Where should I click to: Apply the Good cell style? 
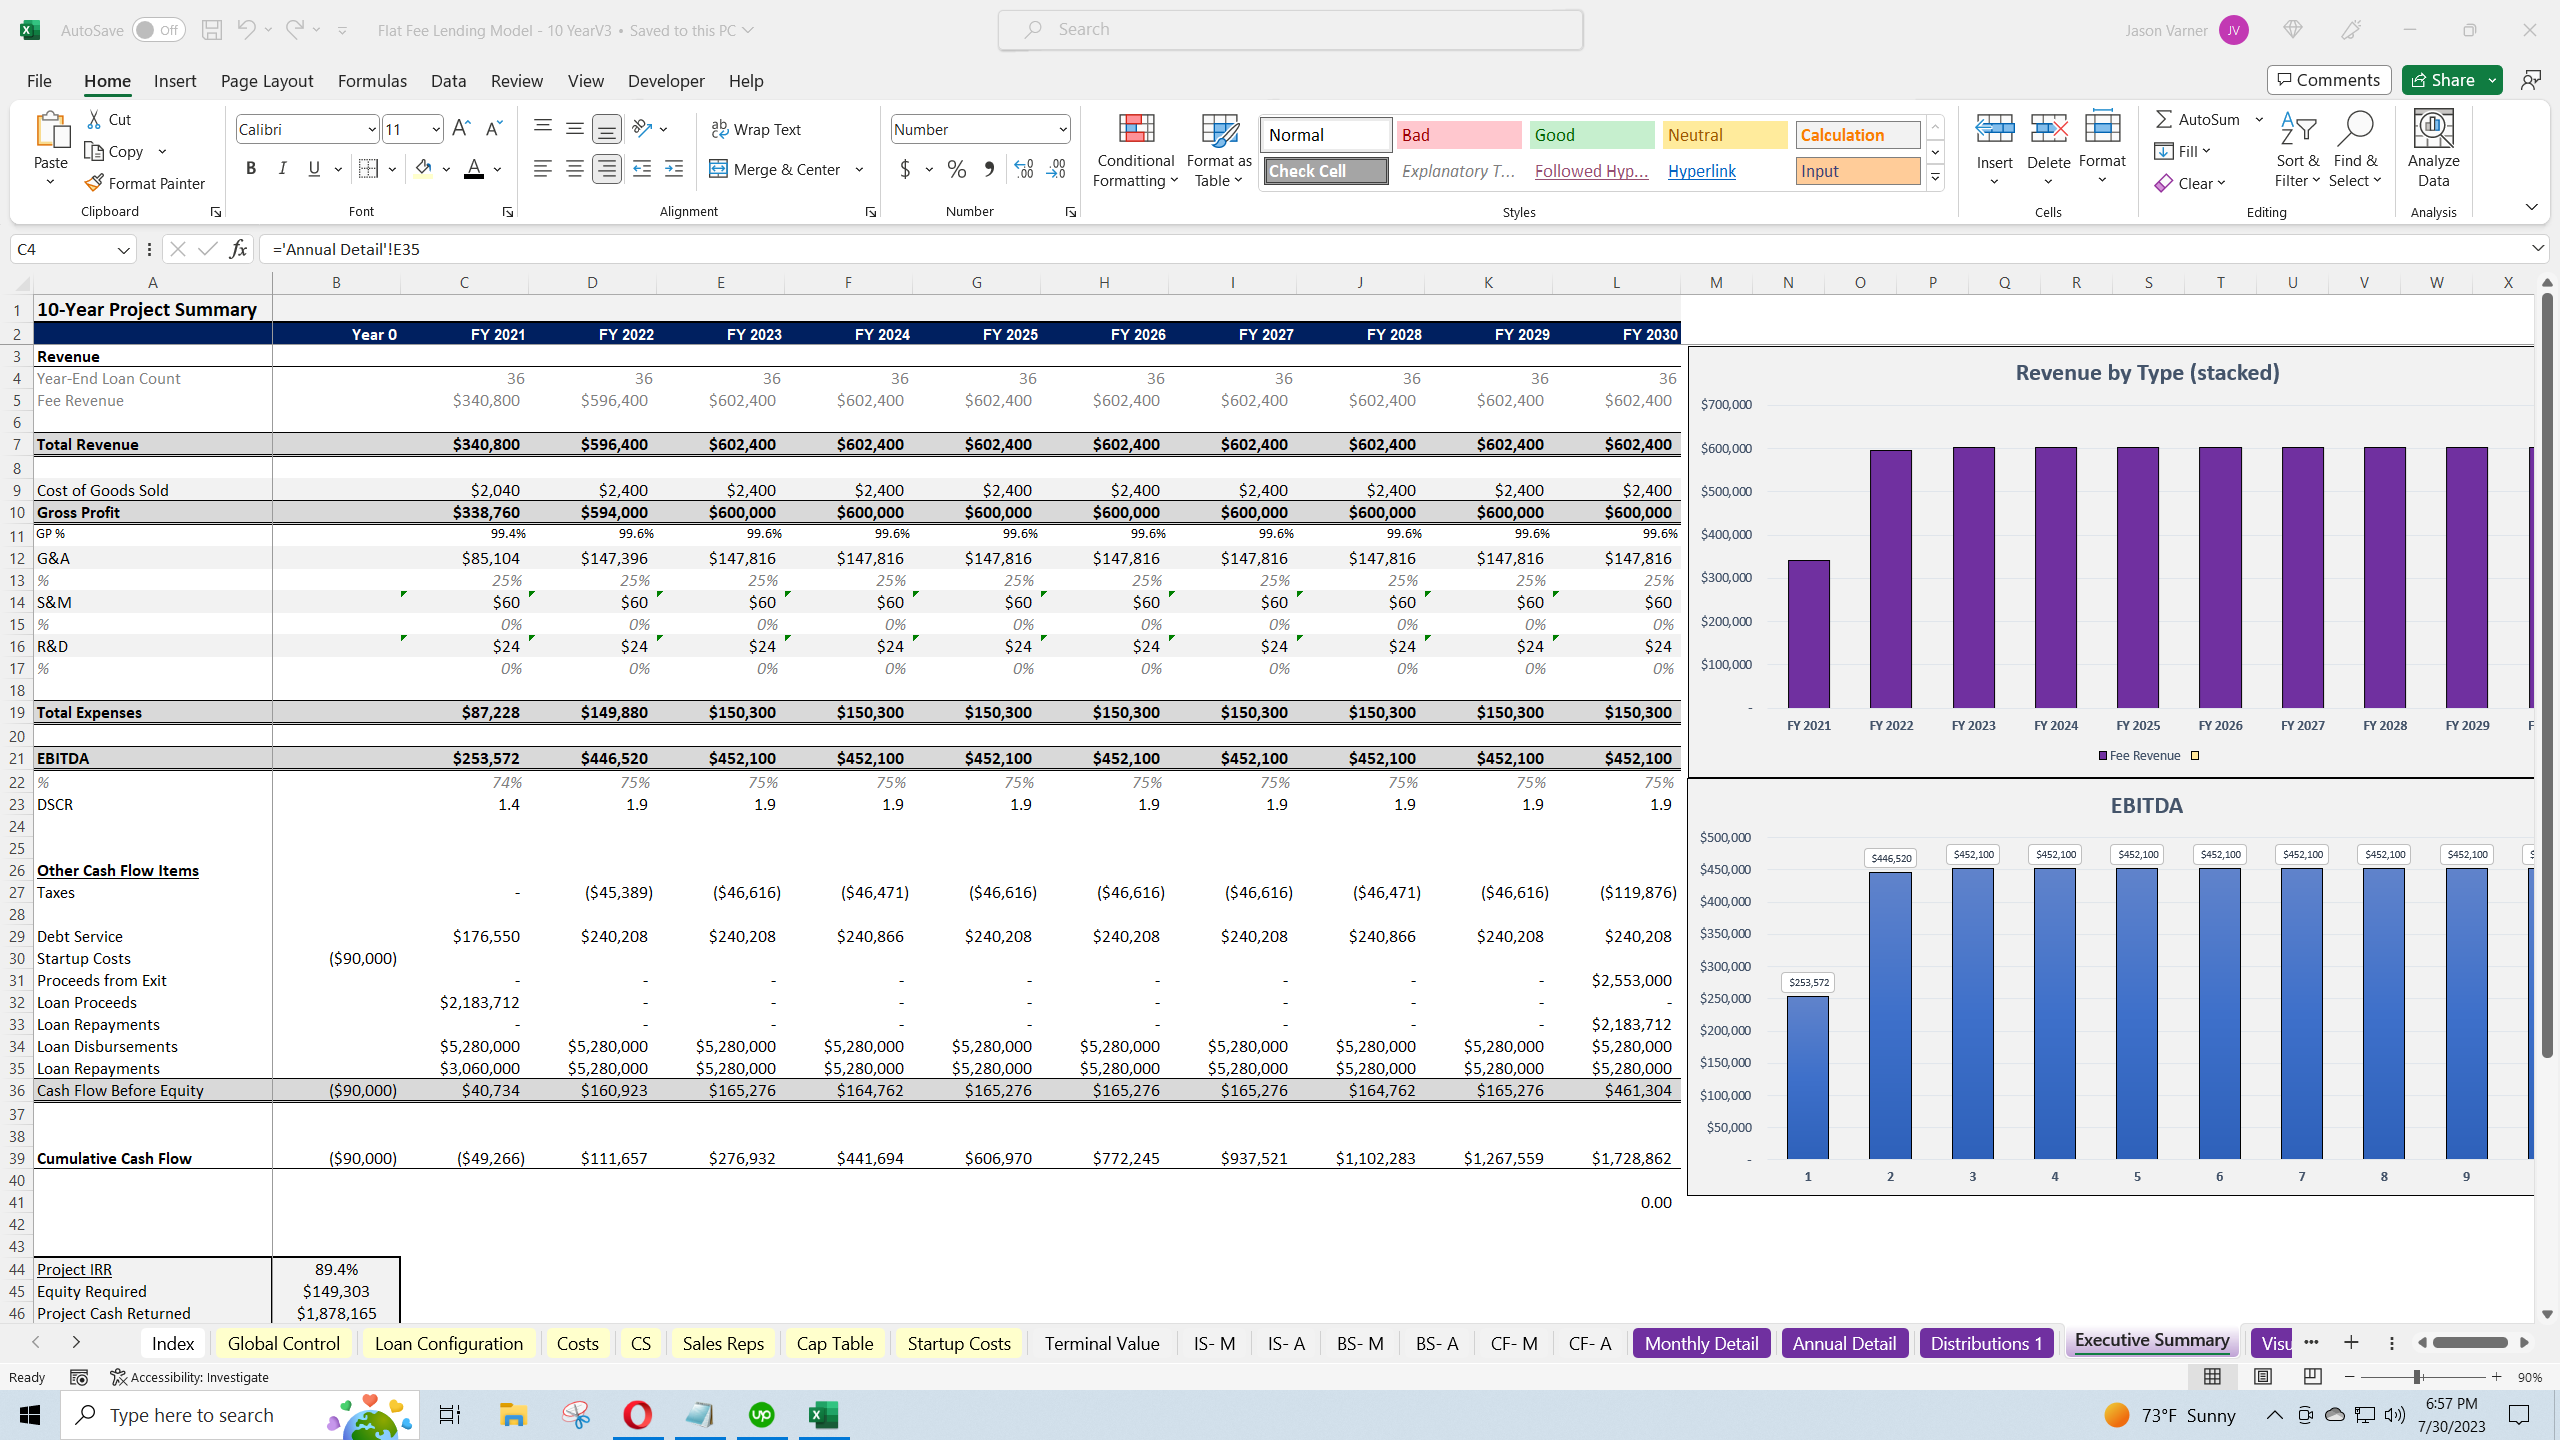point(1592,135)
